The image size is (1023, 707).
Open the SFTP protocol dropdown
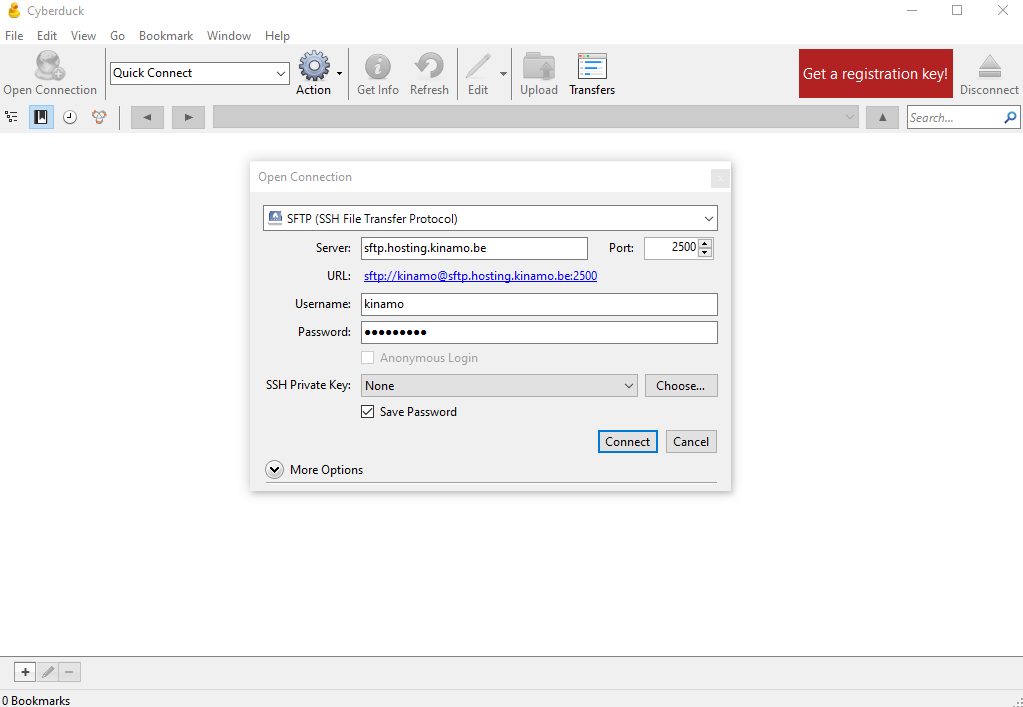pos(490,218)
